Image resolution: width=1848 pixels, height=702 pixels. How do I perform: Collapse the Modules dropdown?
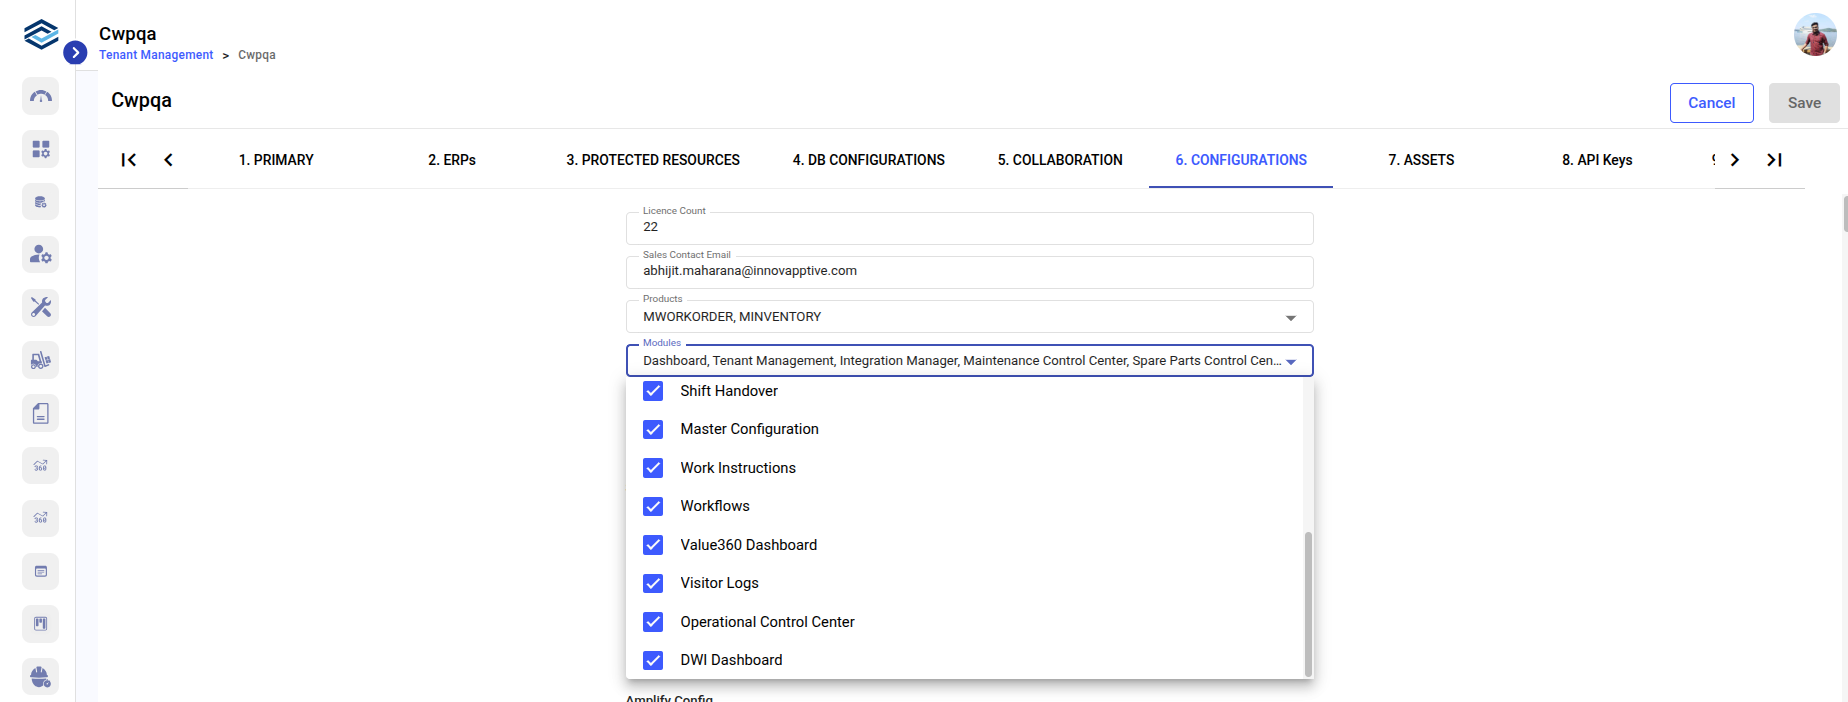[1290, 362]
